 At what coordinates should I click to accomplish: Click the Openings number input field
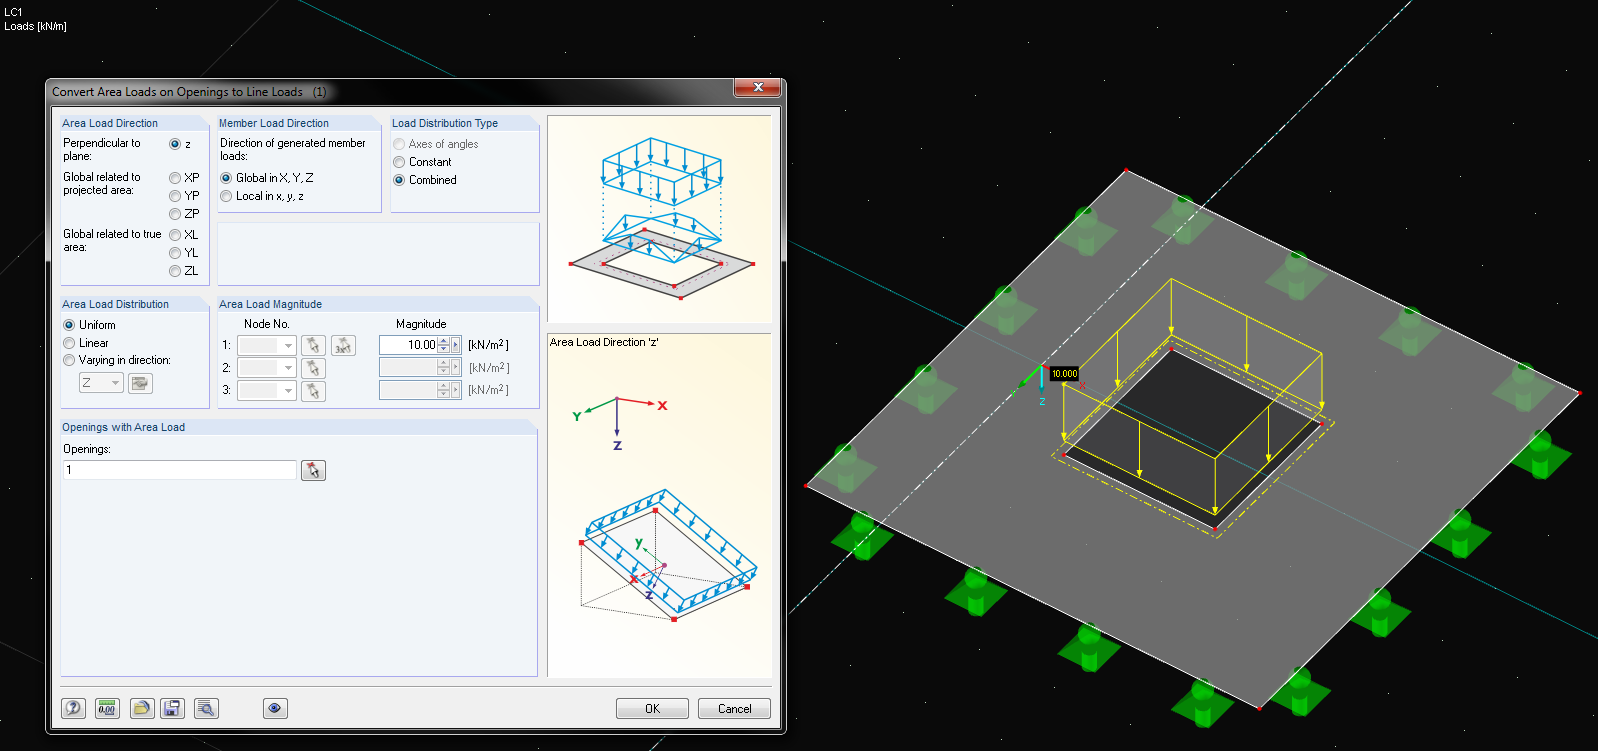tap(180, 470)
